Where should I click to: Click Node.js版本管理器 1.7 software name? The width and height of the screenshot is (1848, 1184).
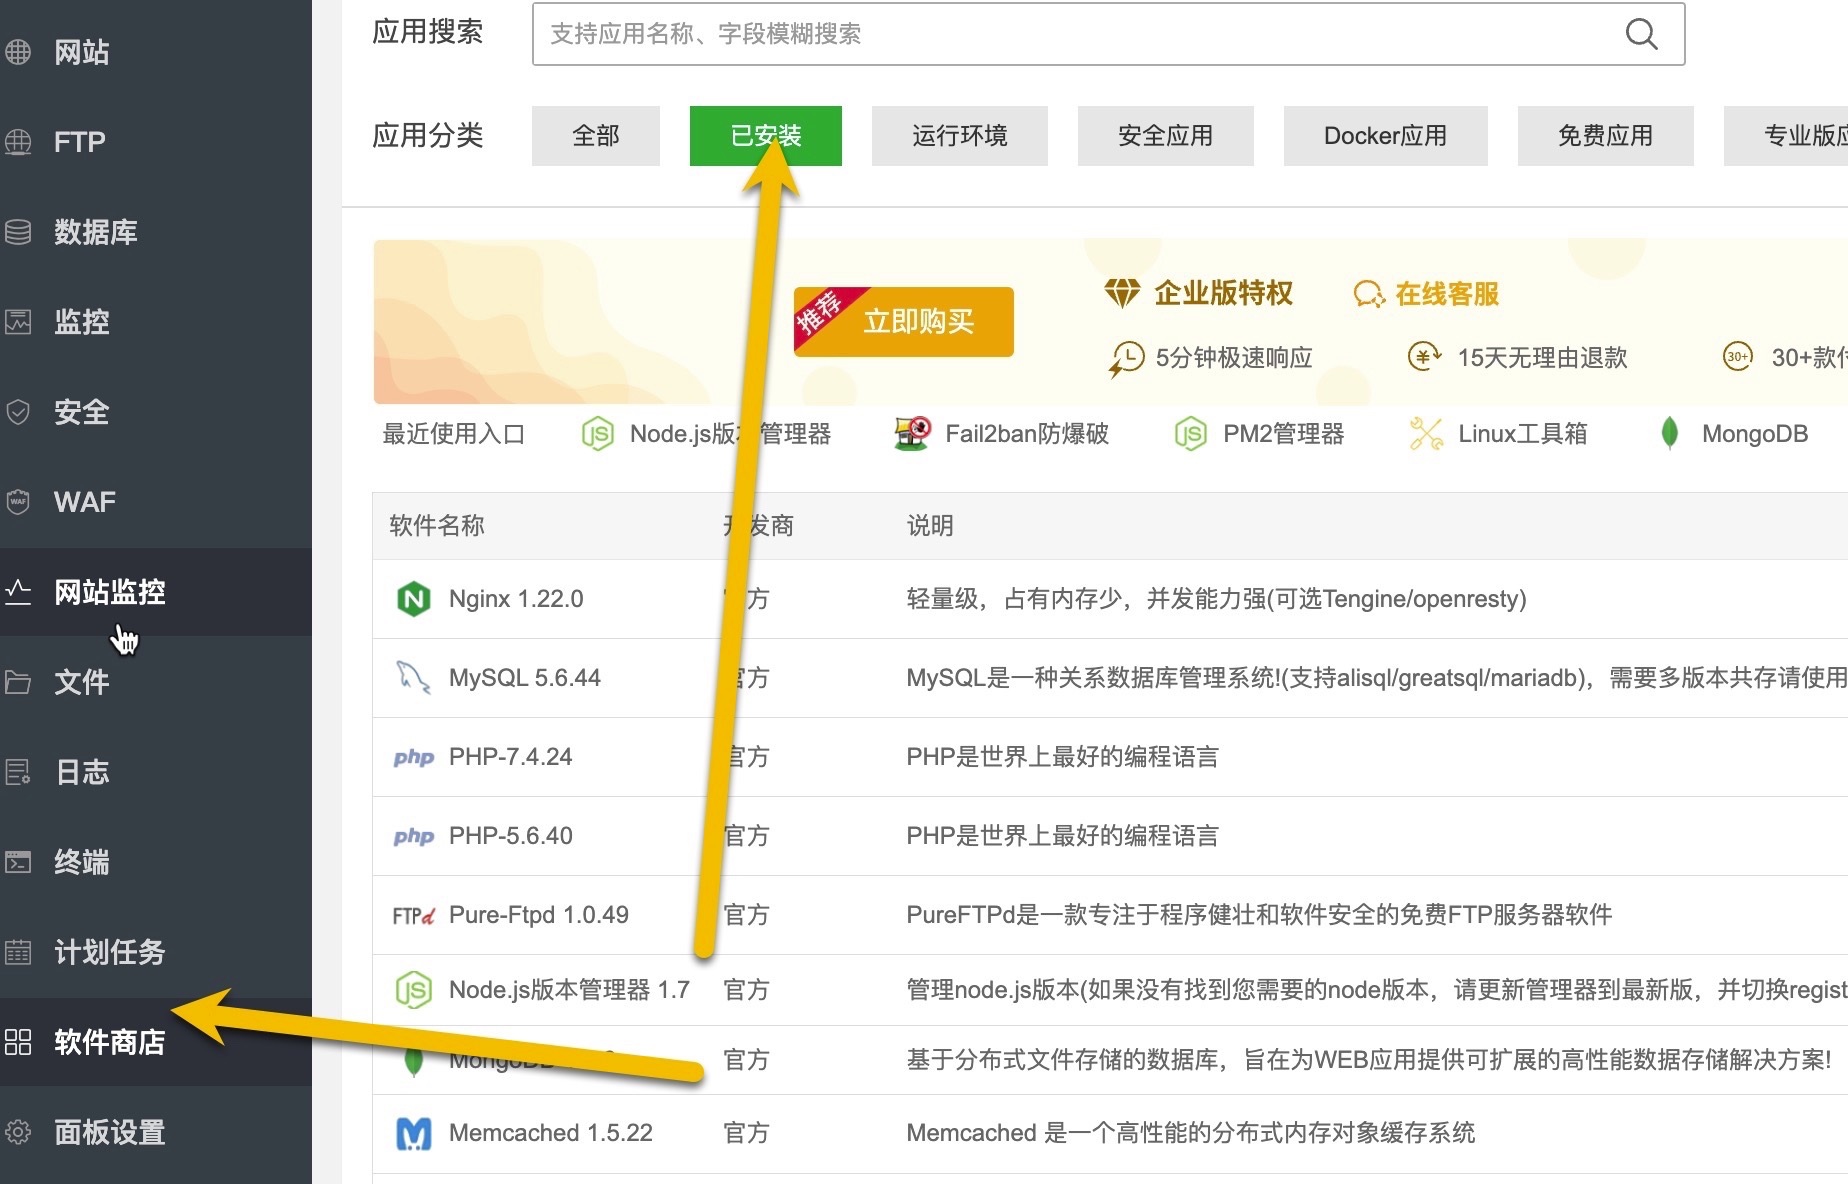570,990
